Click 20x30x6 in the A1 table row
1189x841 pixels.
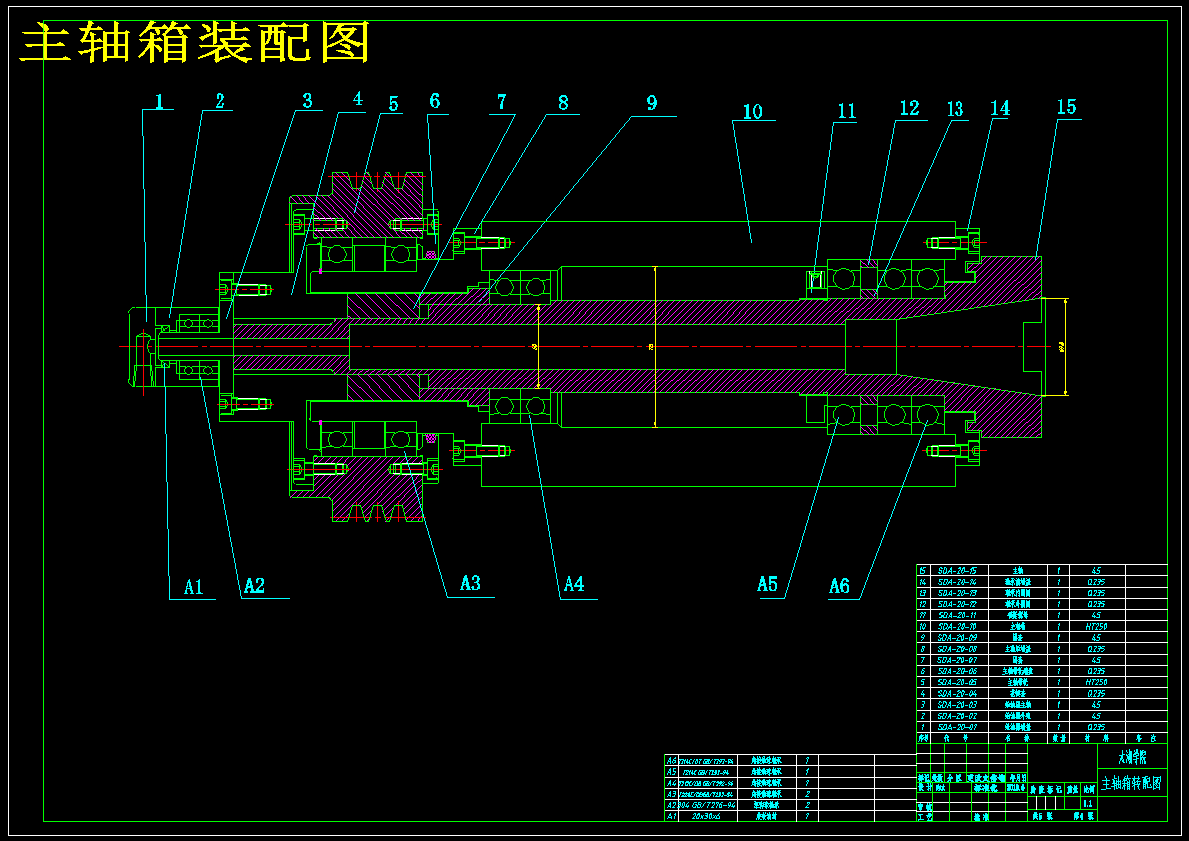pos(706,816)
